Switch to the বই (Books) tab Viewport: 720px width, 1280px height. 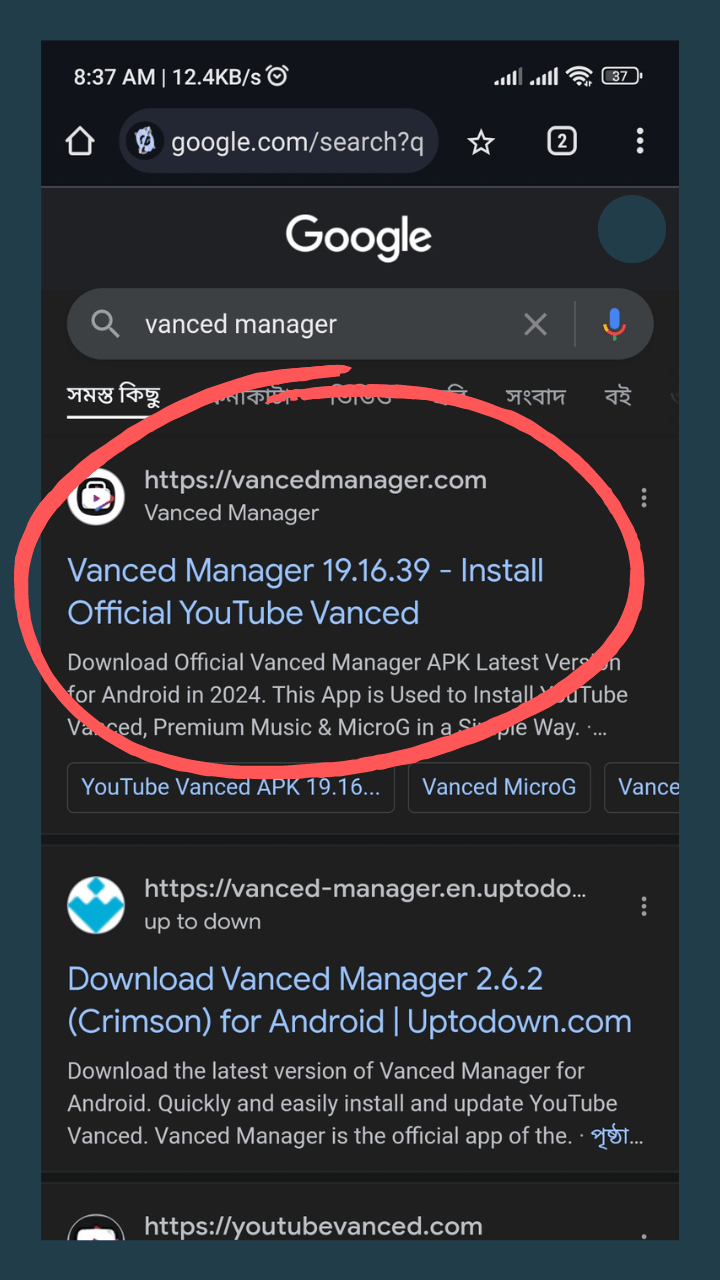[x=618, y=397]
